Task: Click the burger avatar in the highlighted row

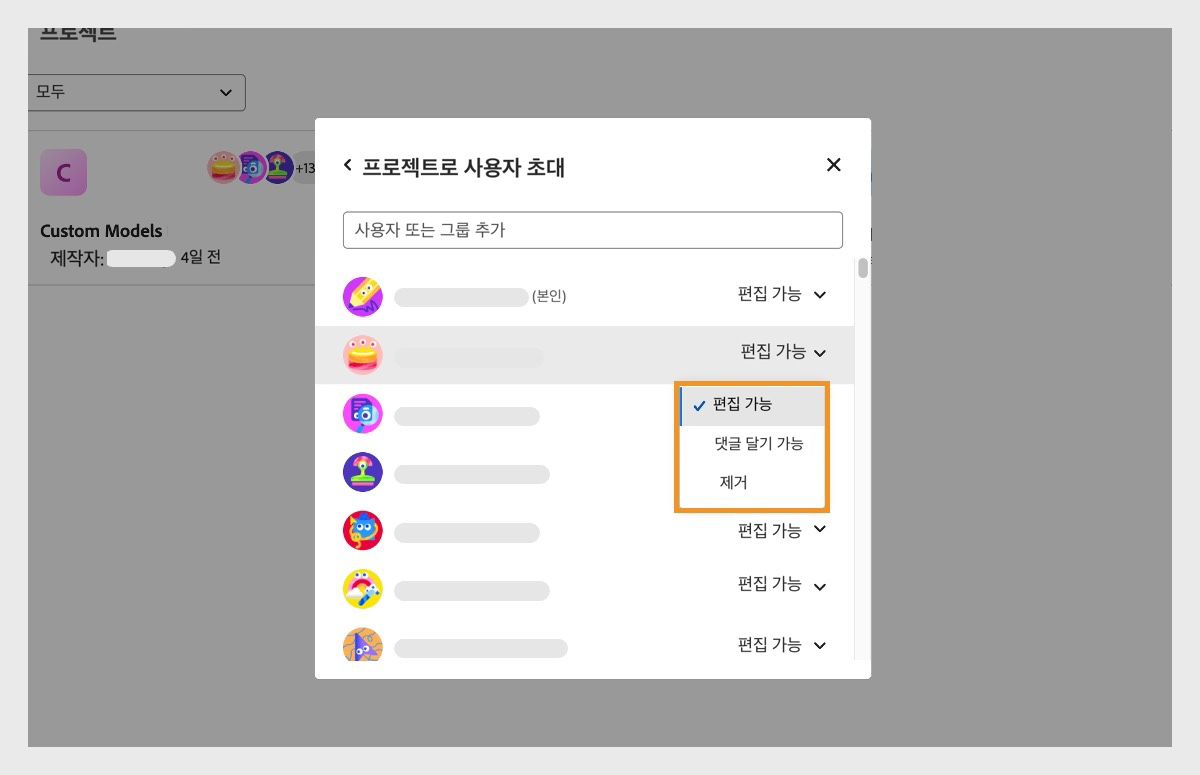Action: click(x=363, y=355)
